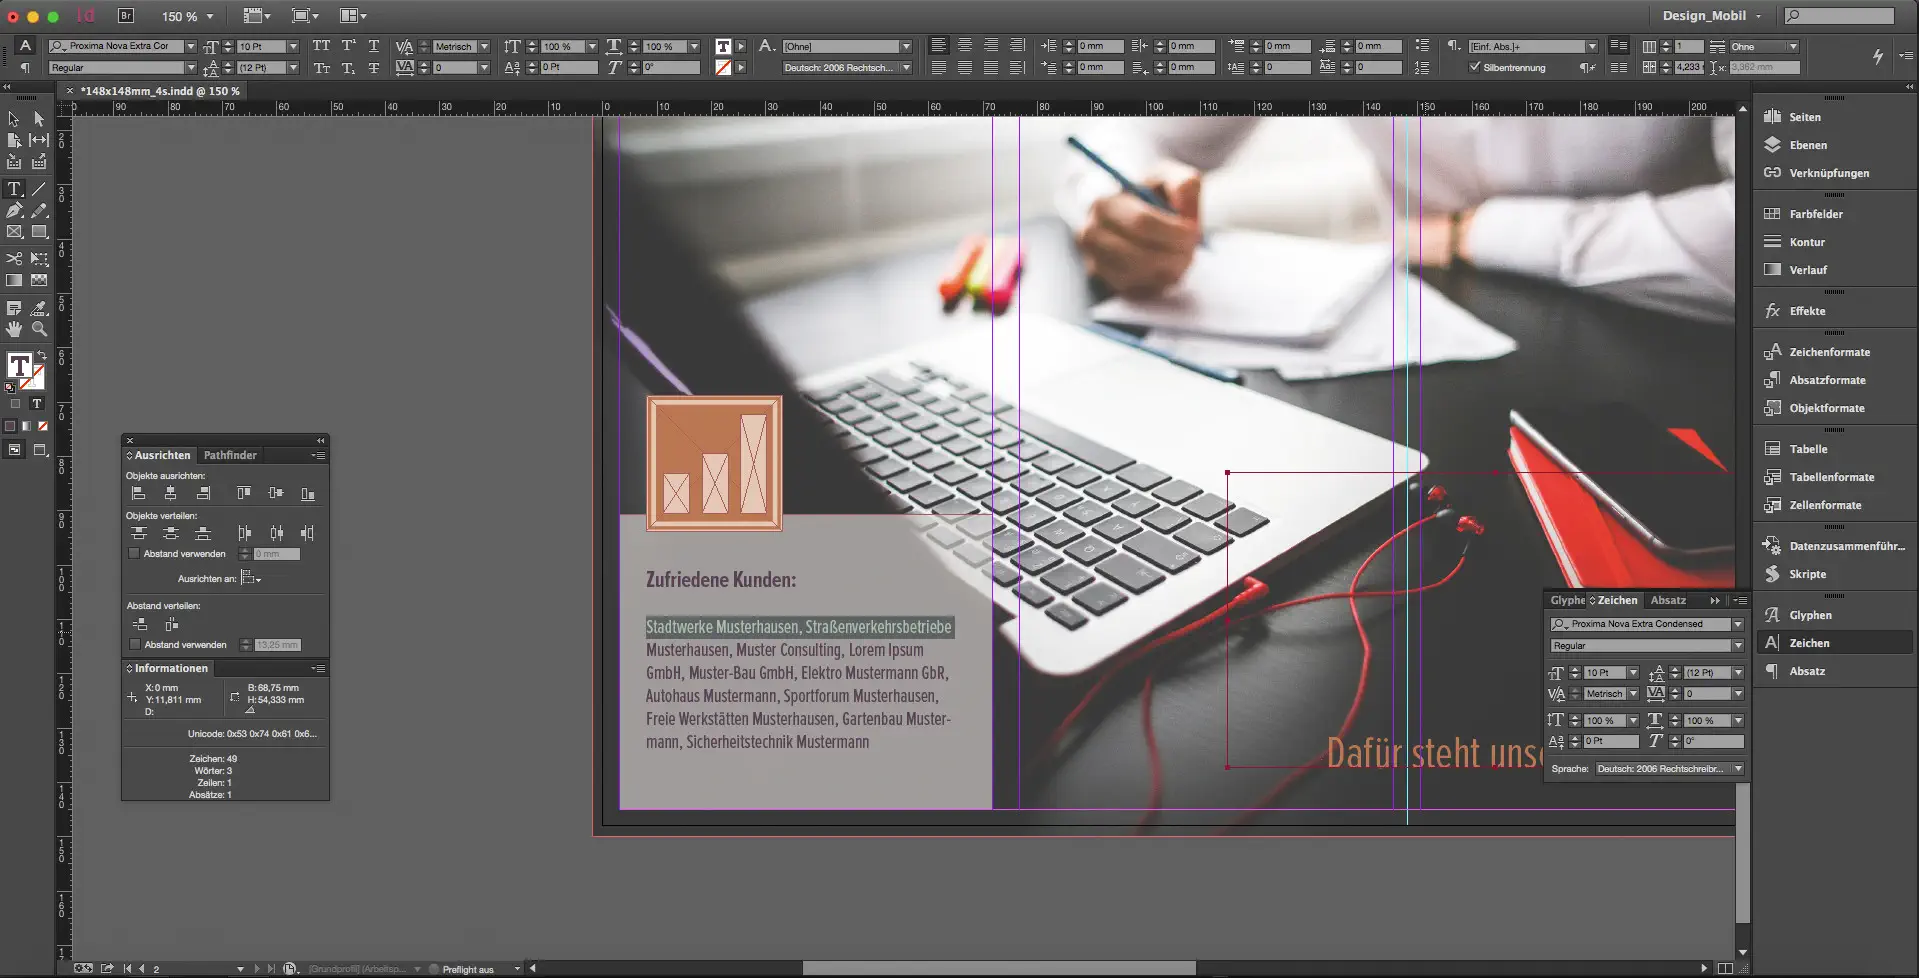The height and width of the screenshot is (978, 1919).
Task: Open the Ebenen panel
Action: coord(1807,145)
